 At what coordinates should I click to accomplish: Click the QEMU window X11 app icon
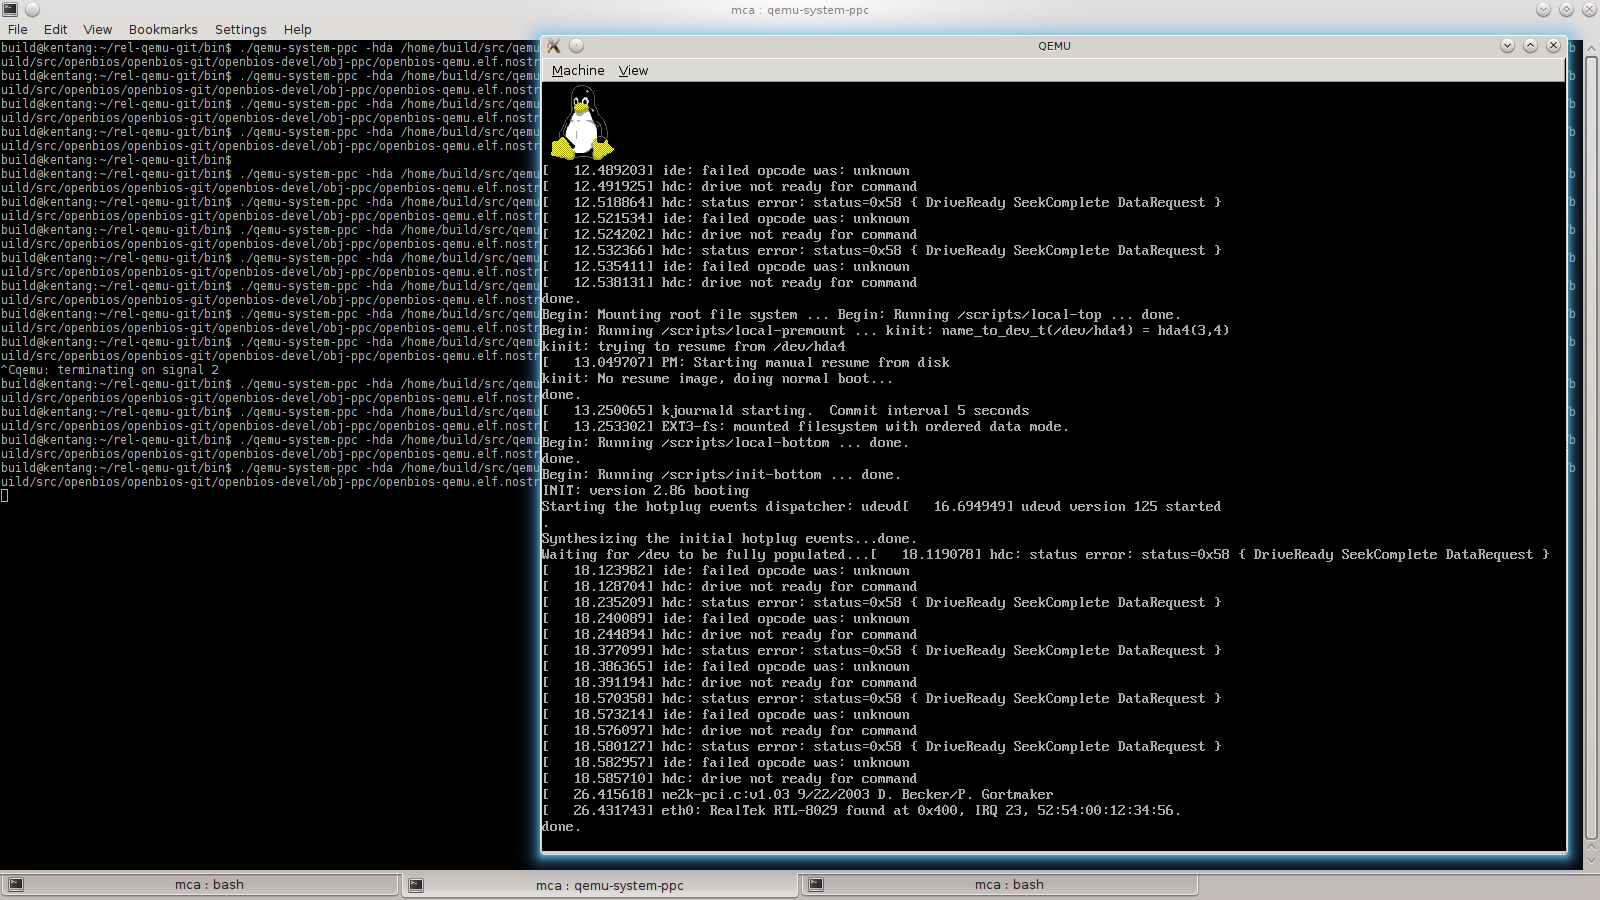tap(554, 46)
